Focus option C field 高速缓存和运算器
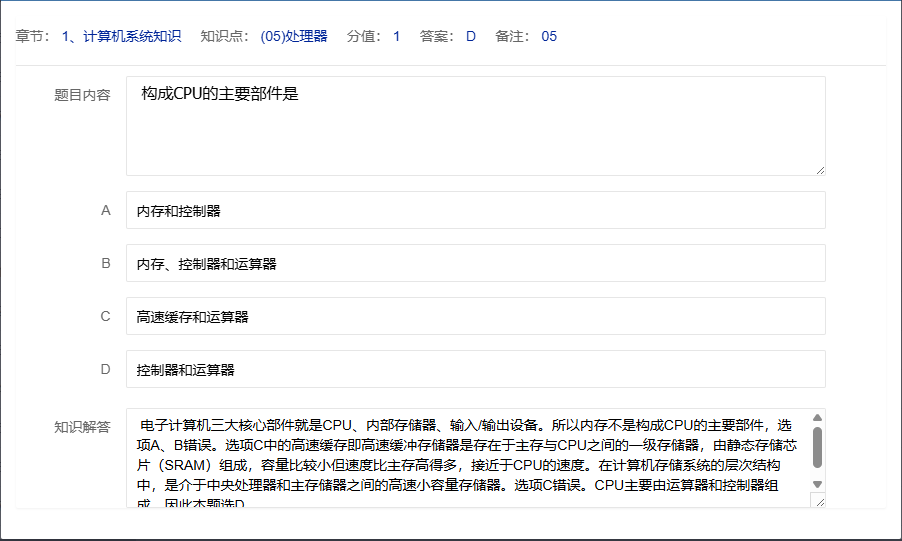 [475, 317]
